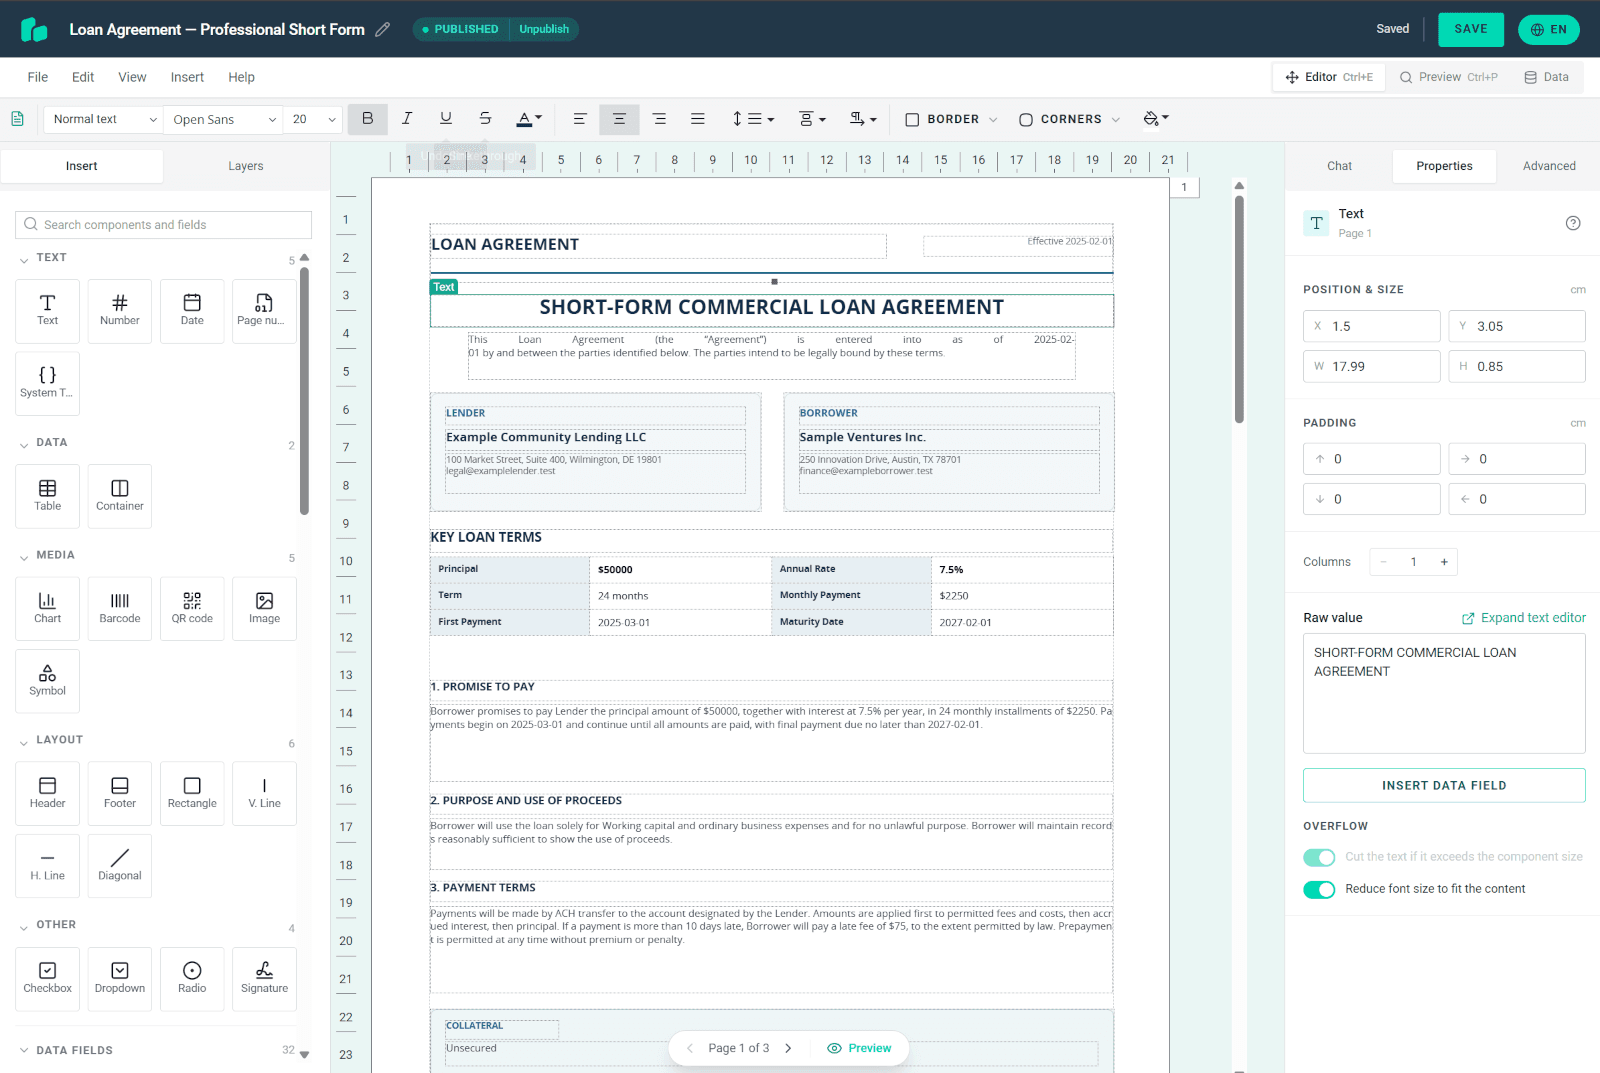Viewport: 1600px width, 1073px height.
Task: Center align the text
Action: coord(619,119)
